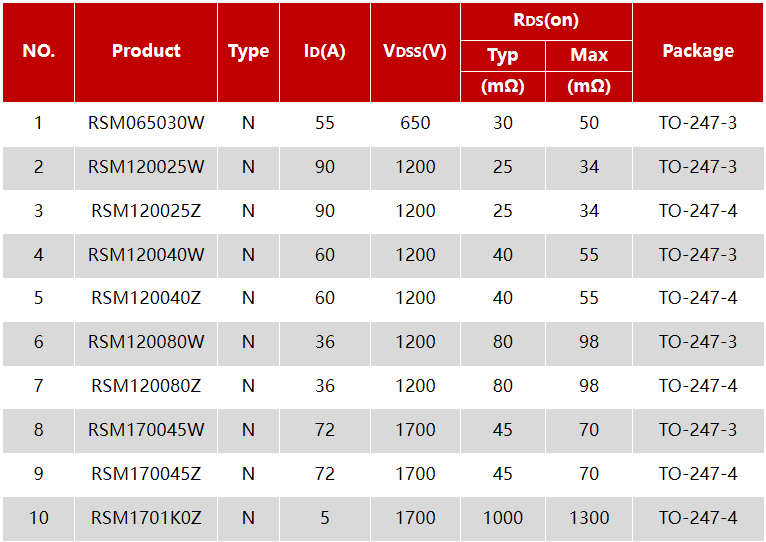Select the Typ (mΩ) sub-header

point(502,70)
